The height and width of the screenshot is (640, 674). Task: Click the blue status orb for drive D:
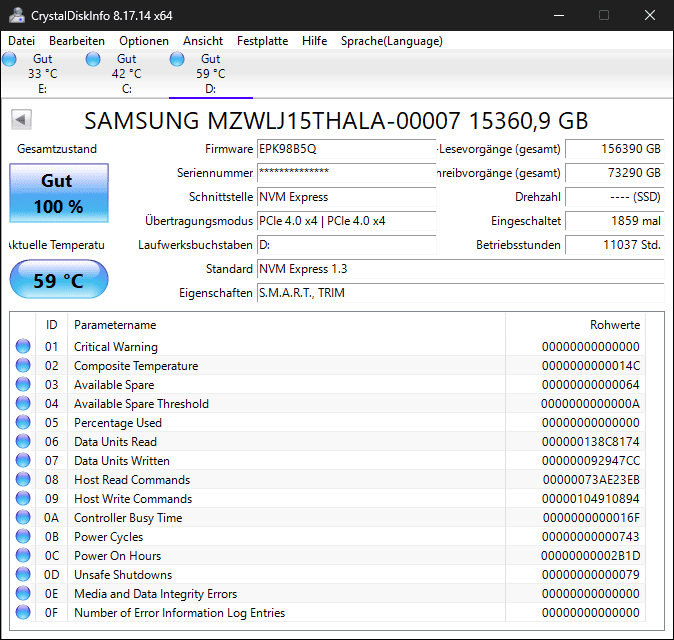point(177,59)
